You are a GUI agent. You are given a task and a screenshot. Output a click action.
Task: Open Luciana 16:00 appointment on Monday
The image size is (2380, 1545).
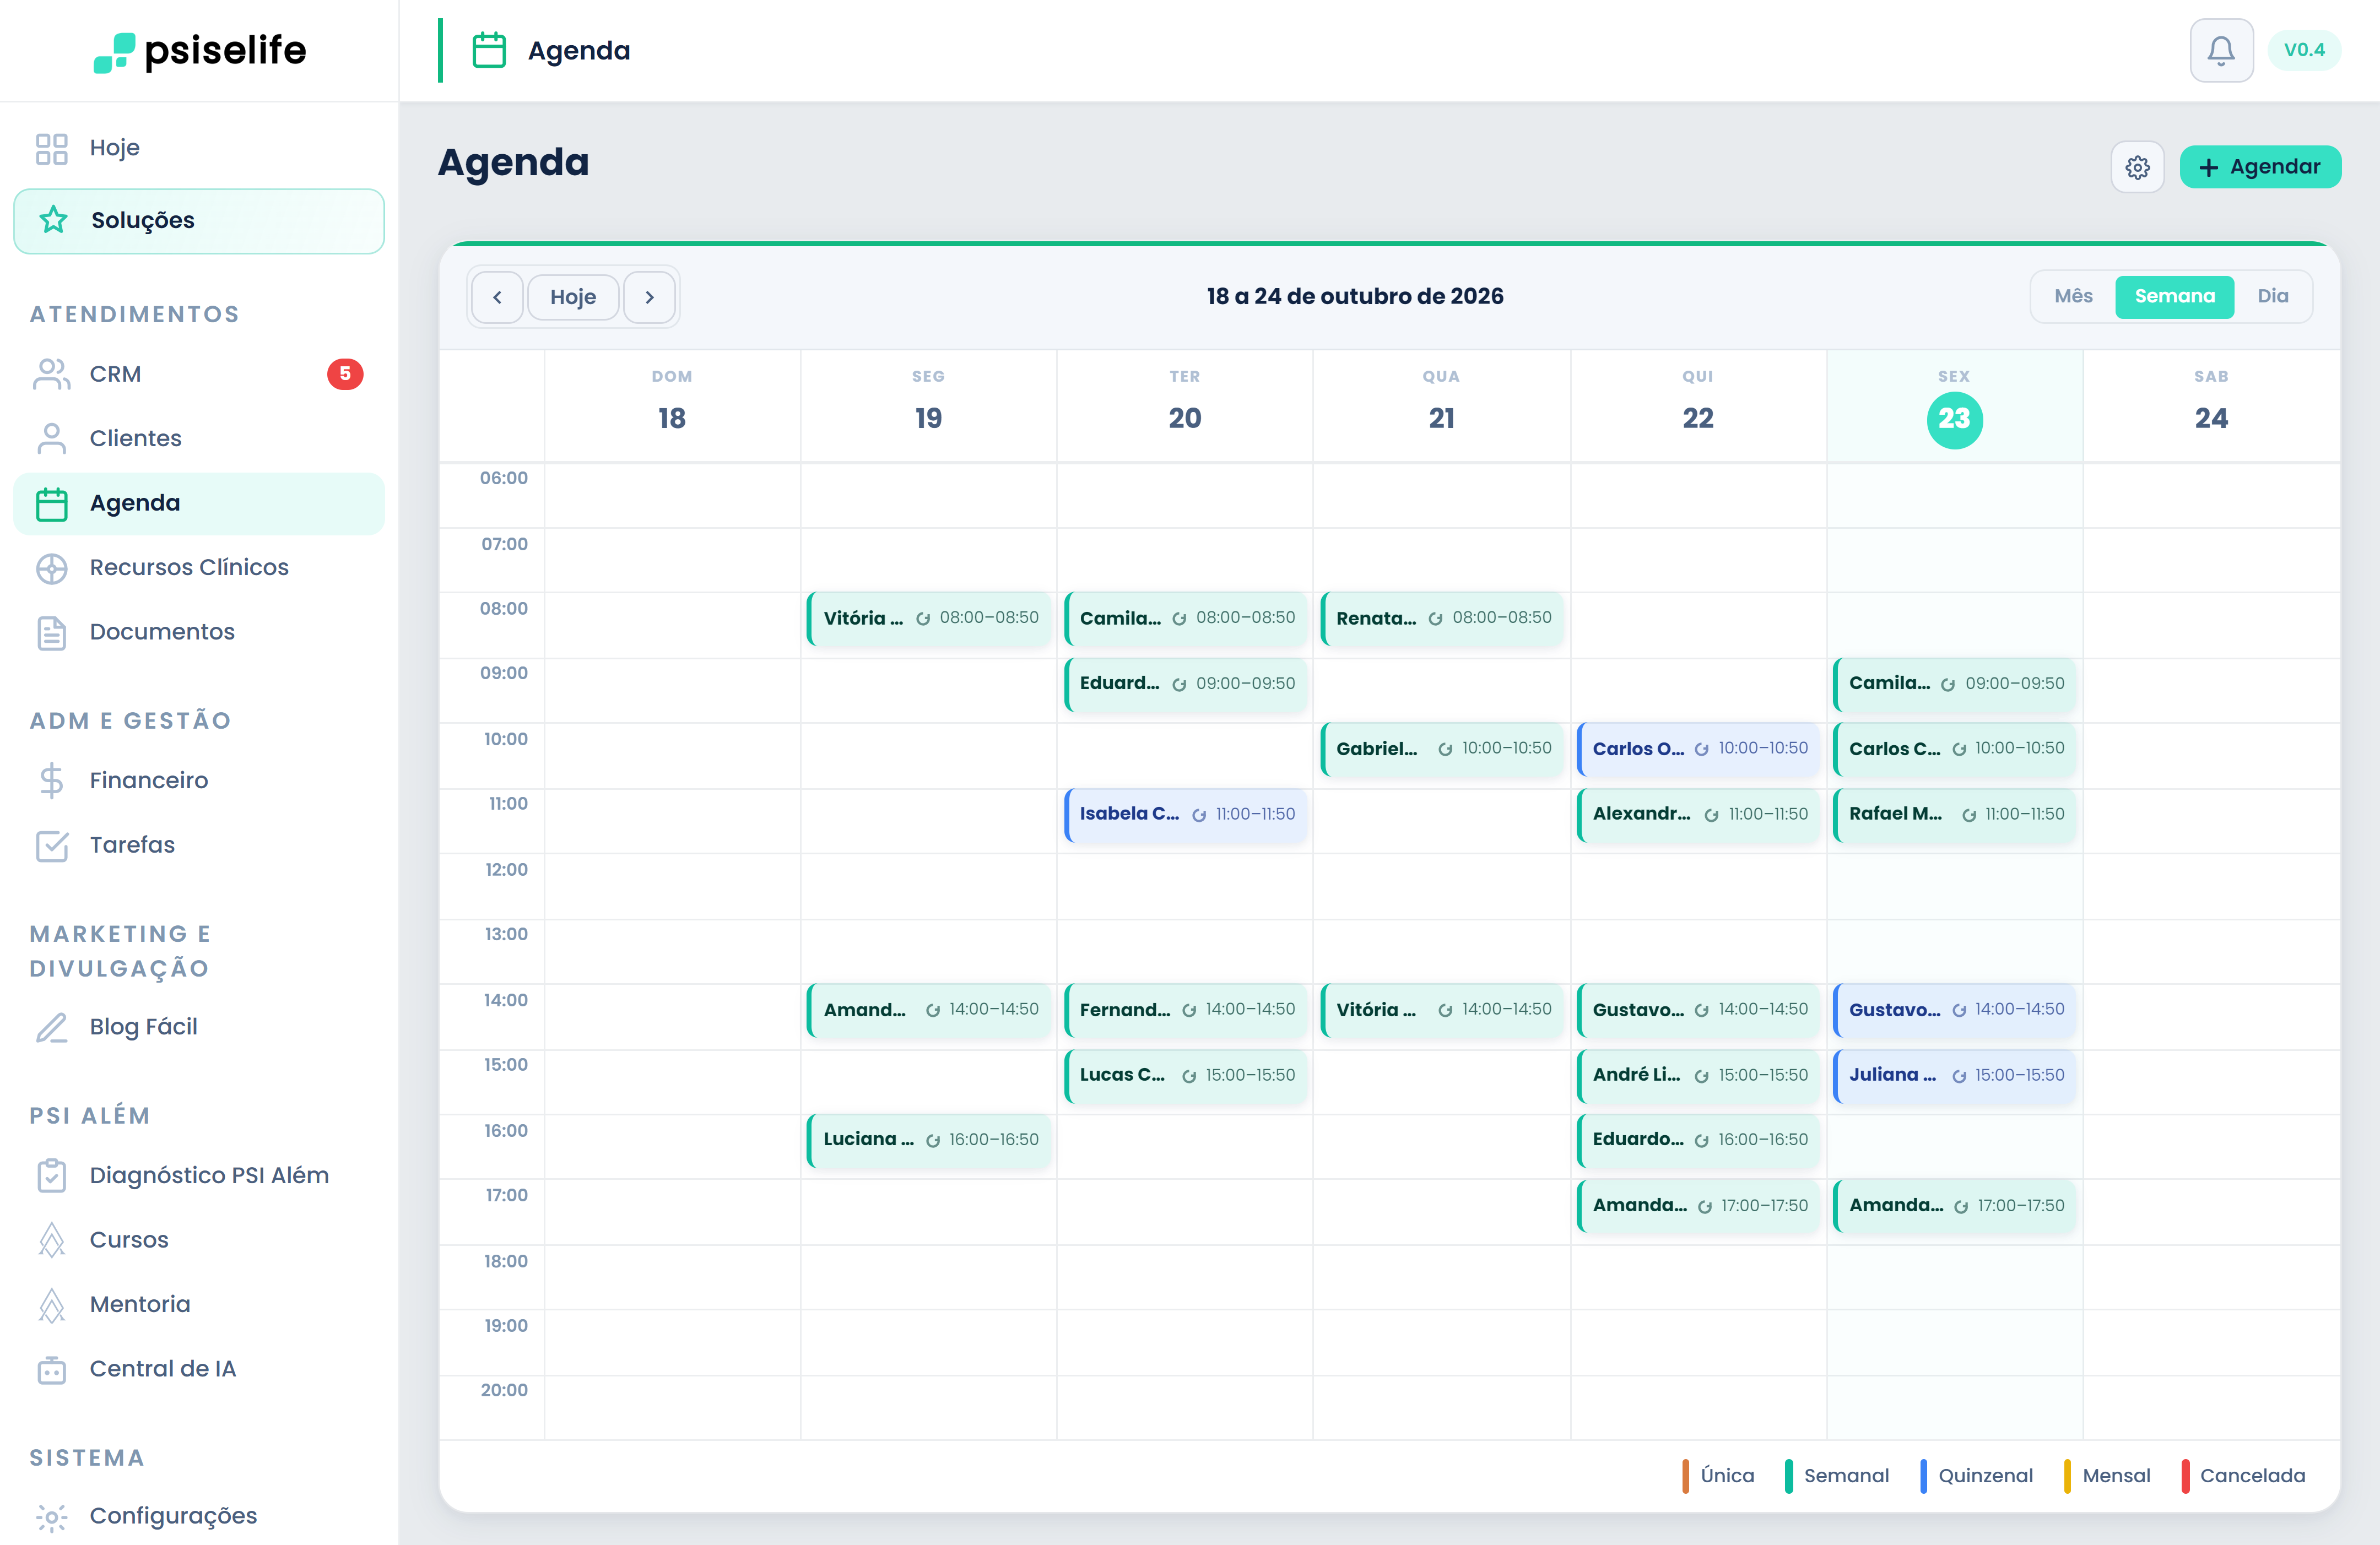(x=929, y=1140)
